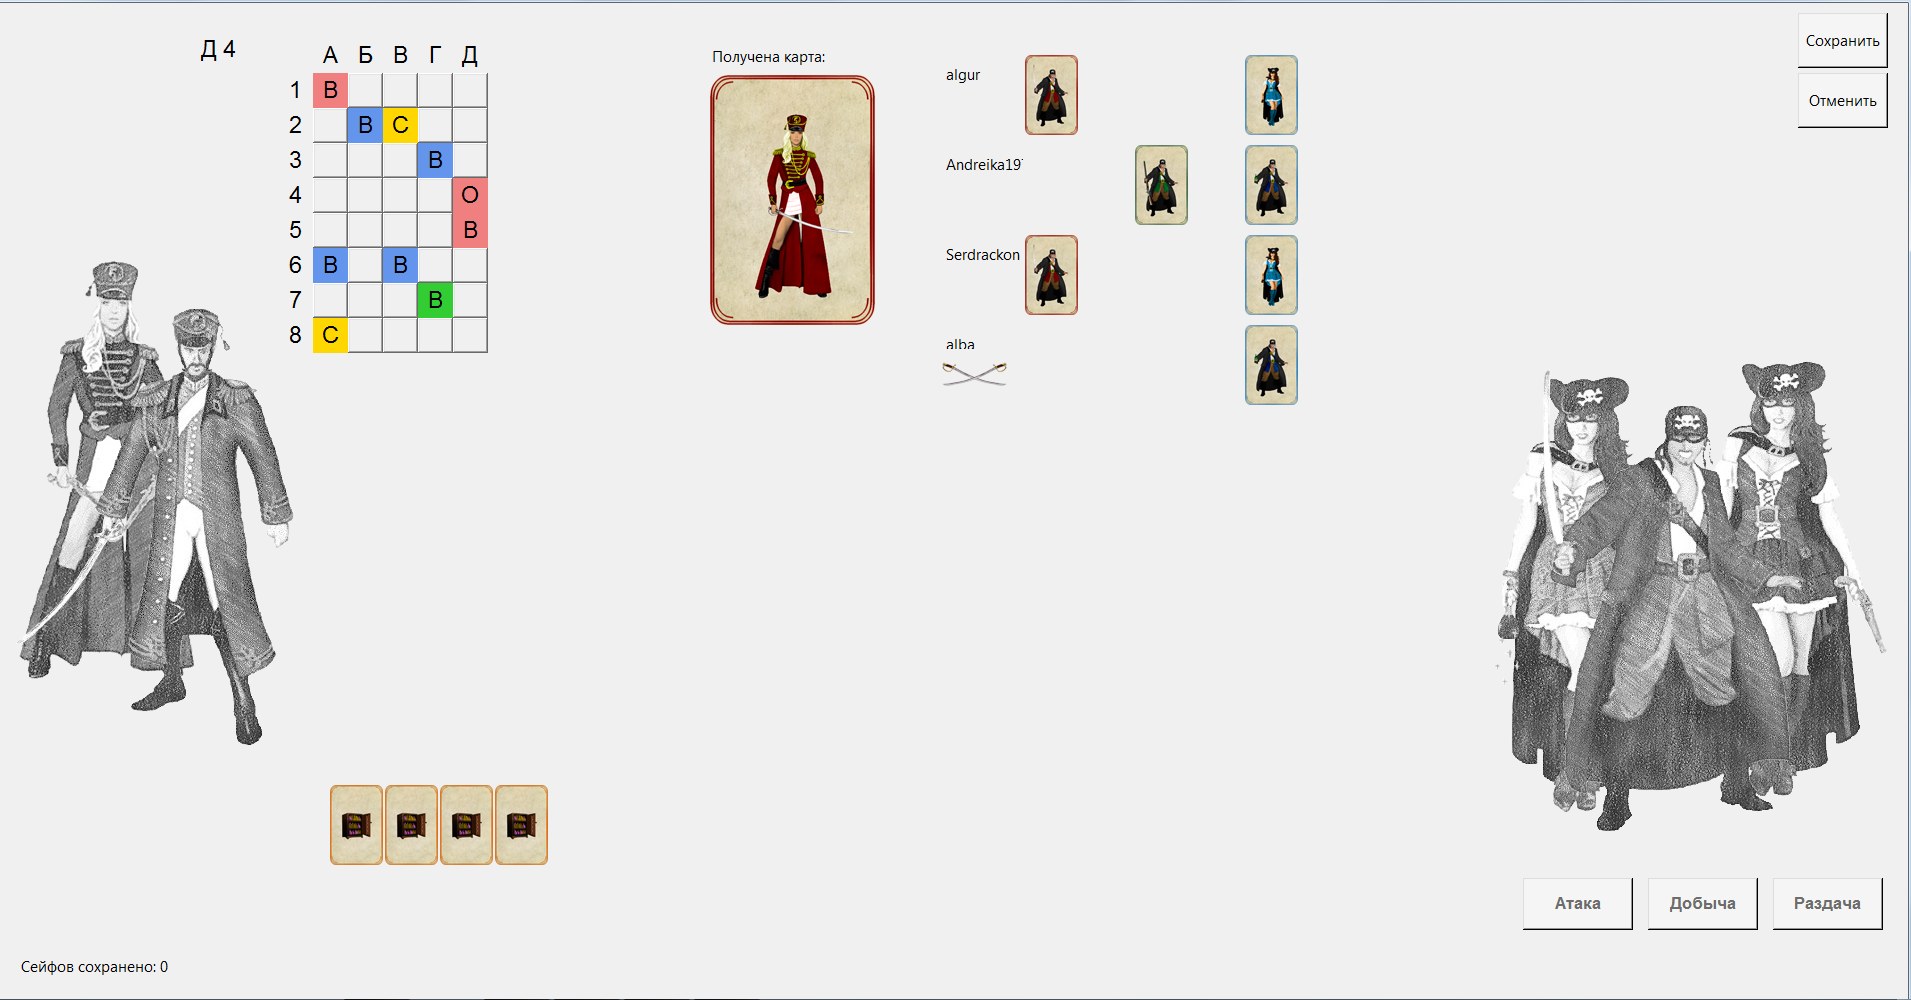Click column header А of the grid
The height and width of the screenshot is (1000, 1911).
(330, 55)
